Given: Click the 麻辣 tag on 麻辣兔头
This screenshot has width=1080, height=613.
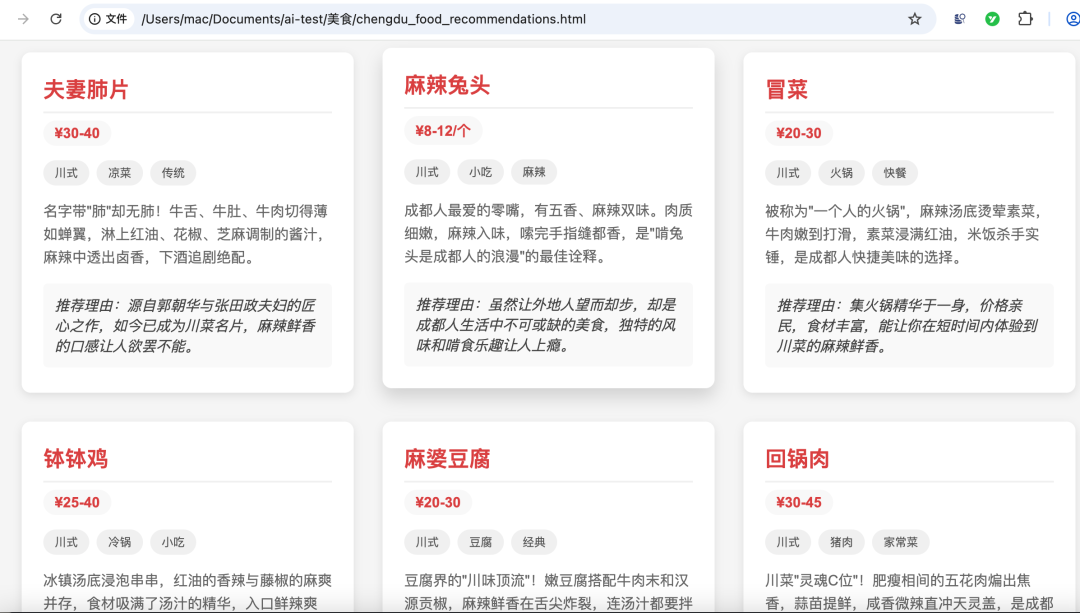Looking at the screenshot, I should tap(534, 172).
